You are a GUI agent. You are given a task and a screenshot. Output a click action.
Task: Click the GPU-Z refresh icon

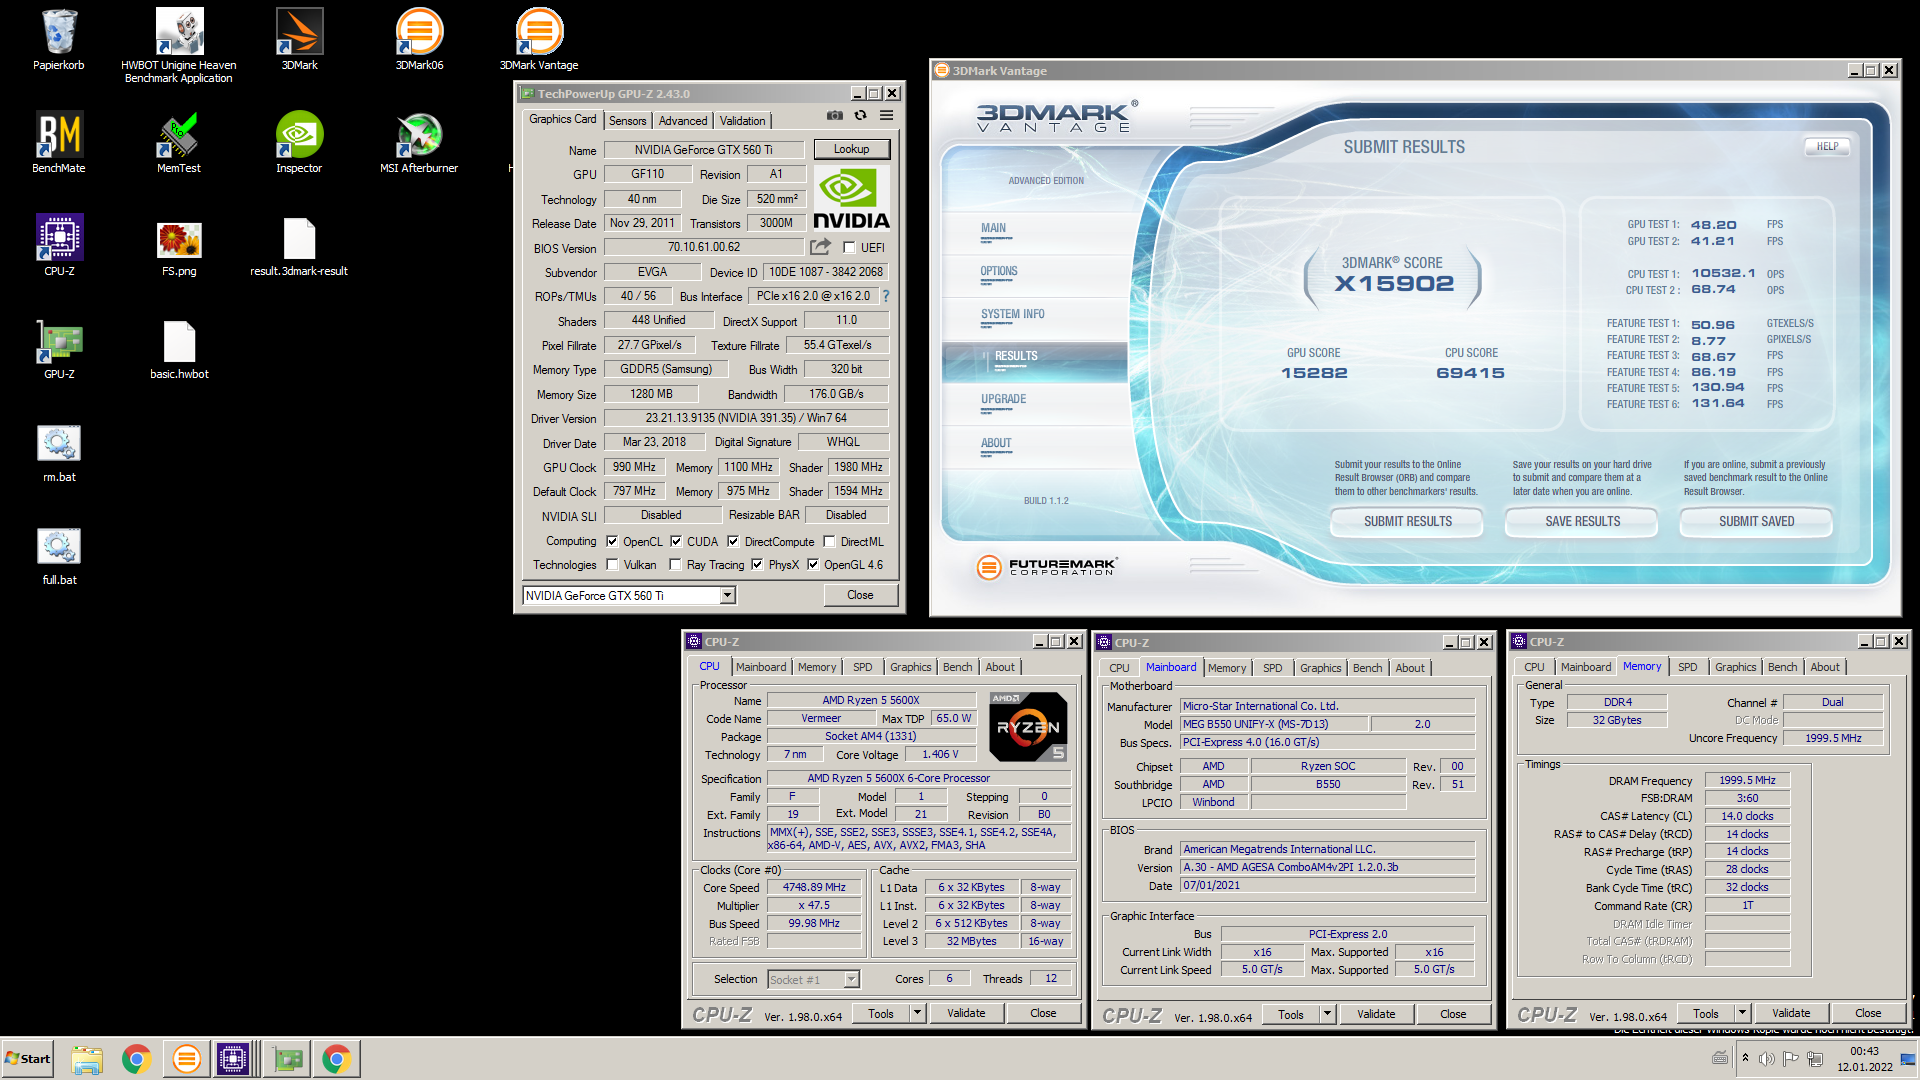[860, 116]
